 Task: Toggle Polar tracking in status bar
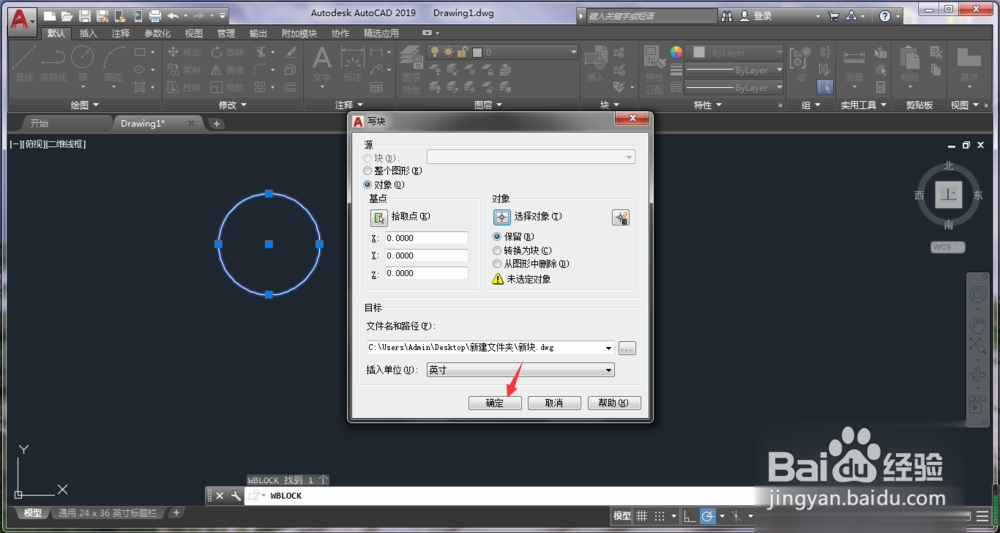pos(707,515)
